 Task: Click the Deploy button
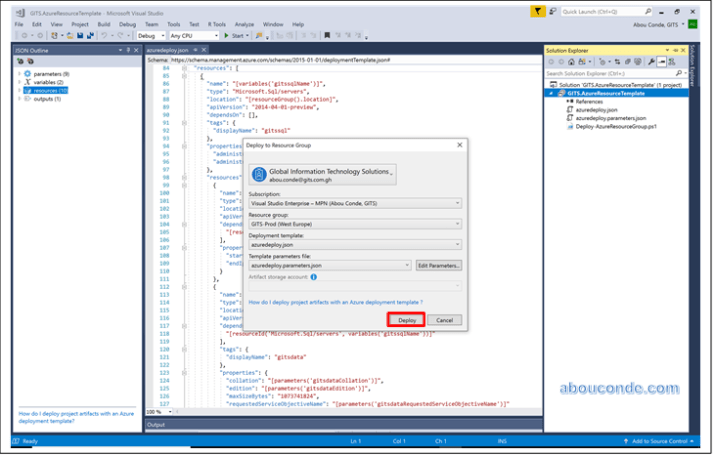406,320
